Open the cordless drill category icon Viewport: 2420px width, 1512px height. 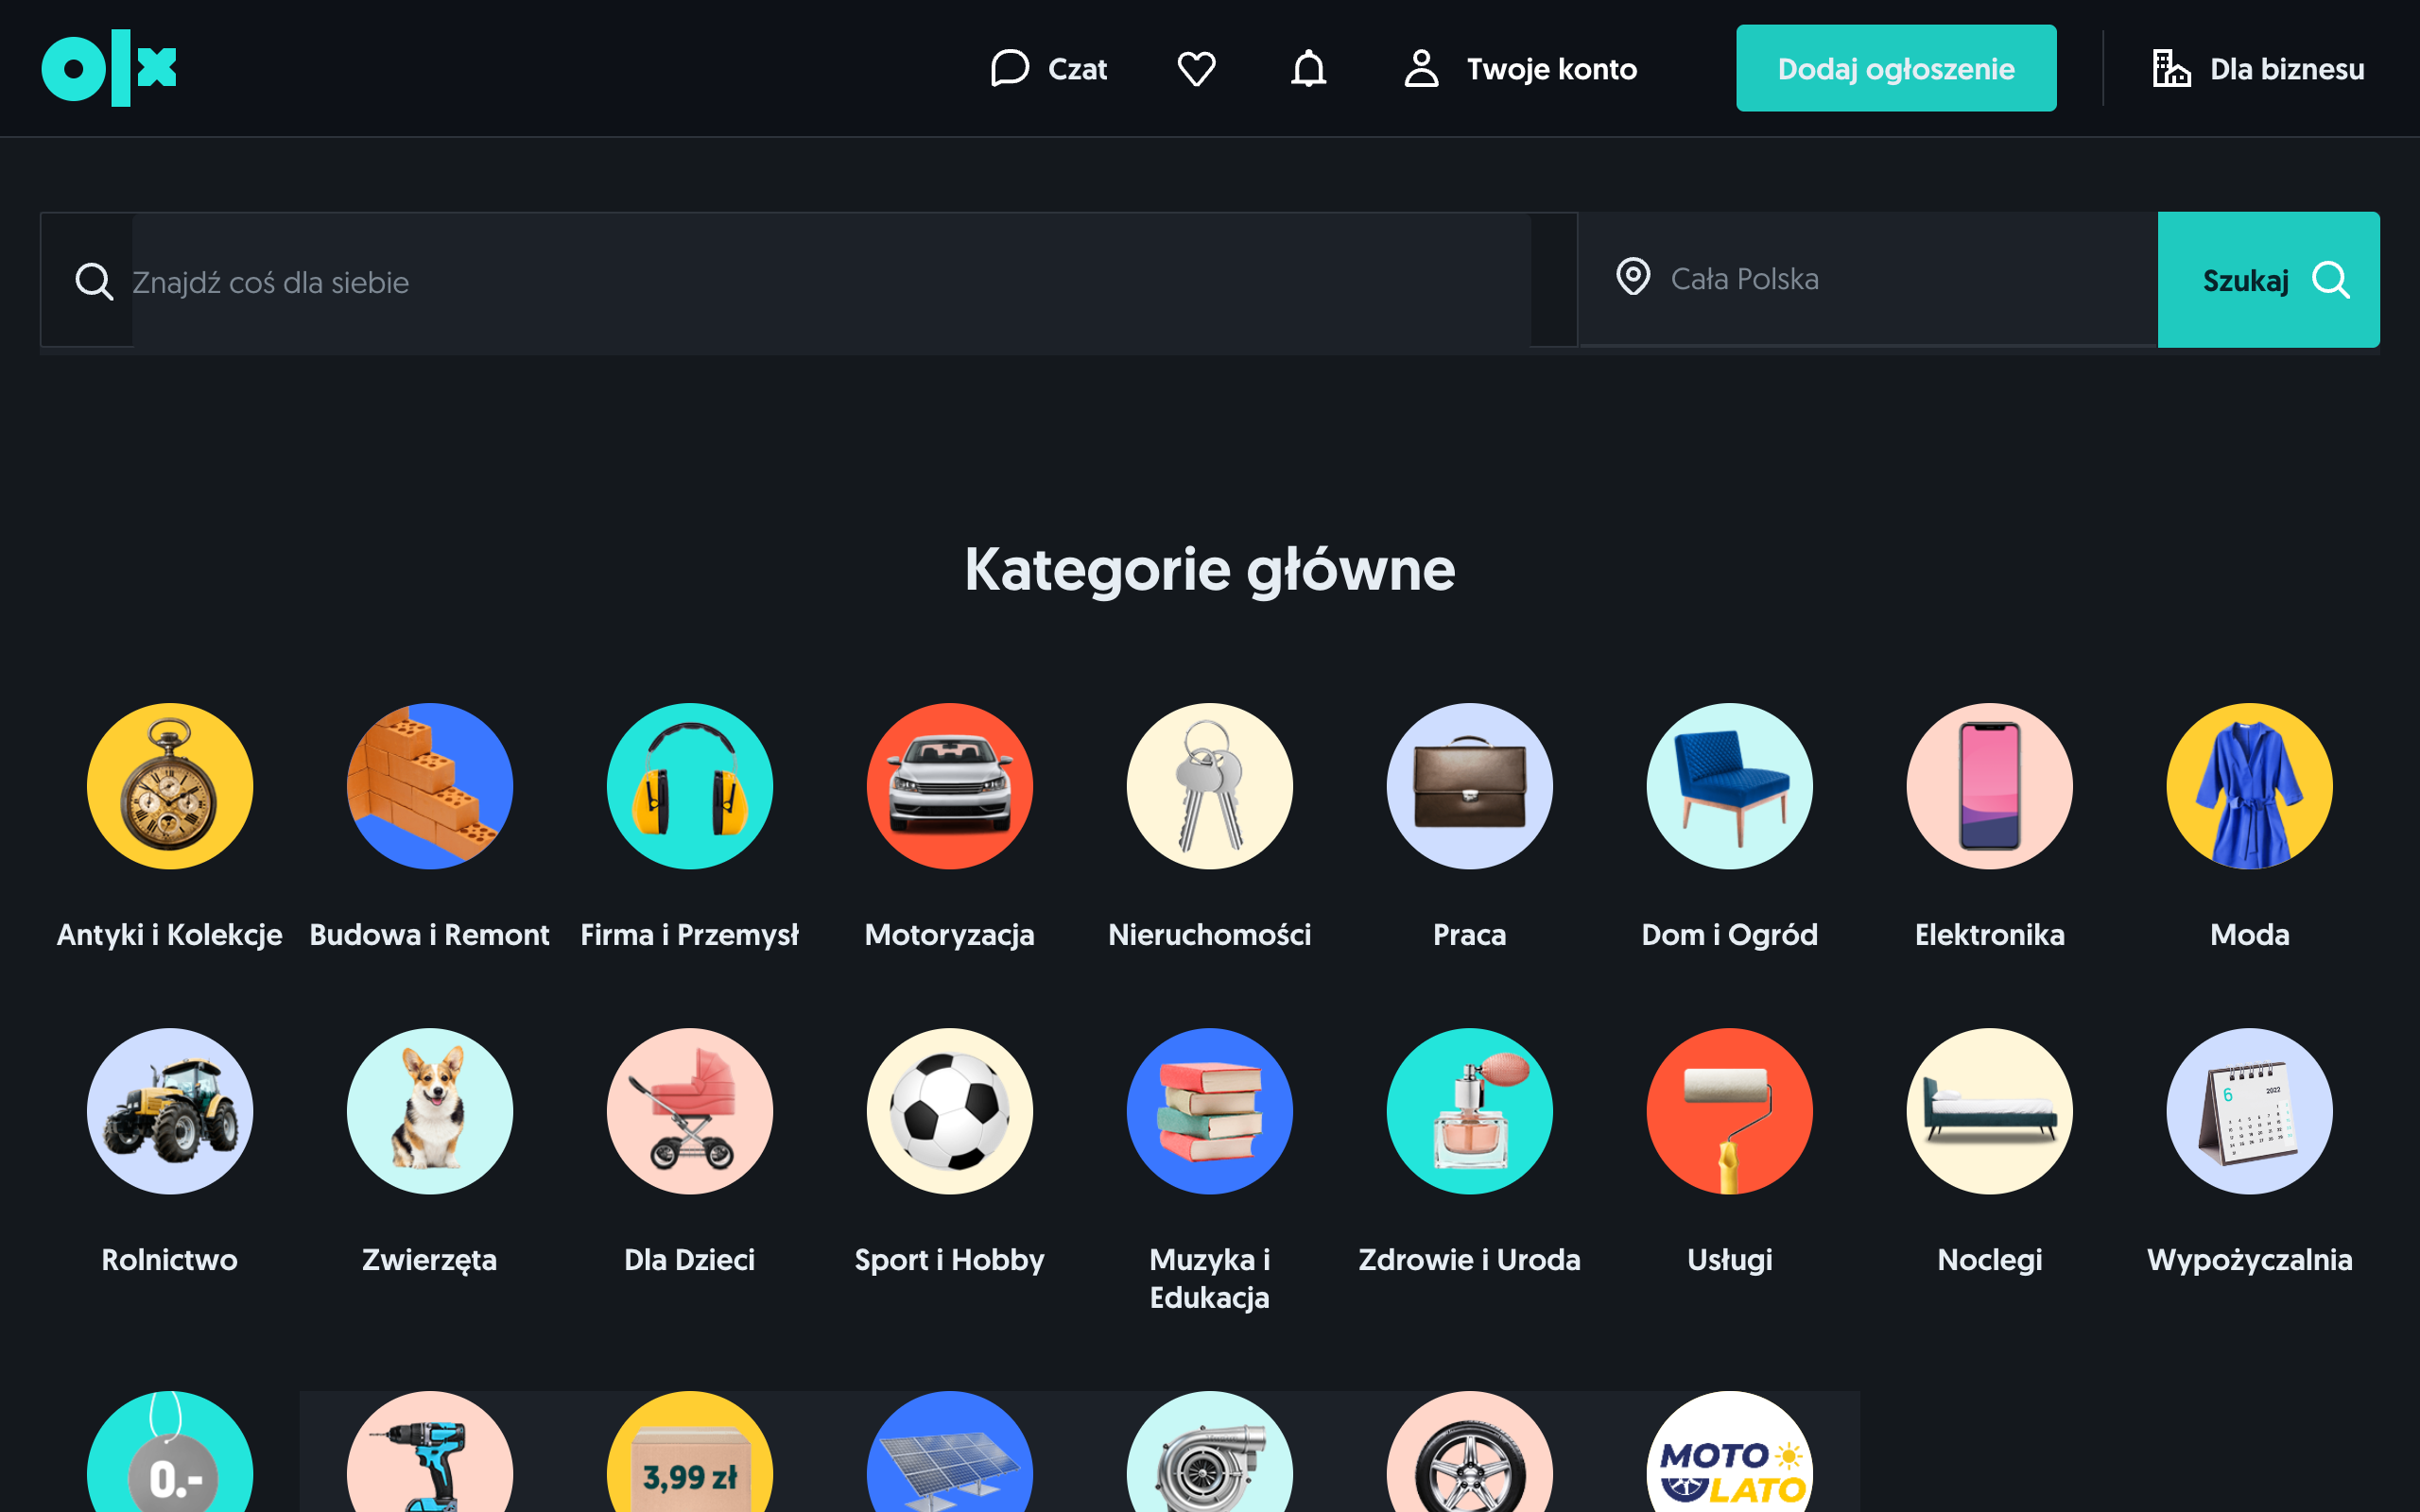(x=430, y=1452)
